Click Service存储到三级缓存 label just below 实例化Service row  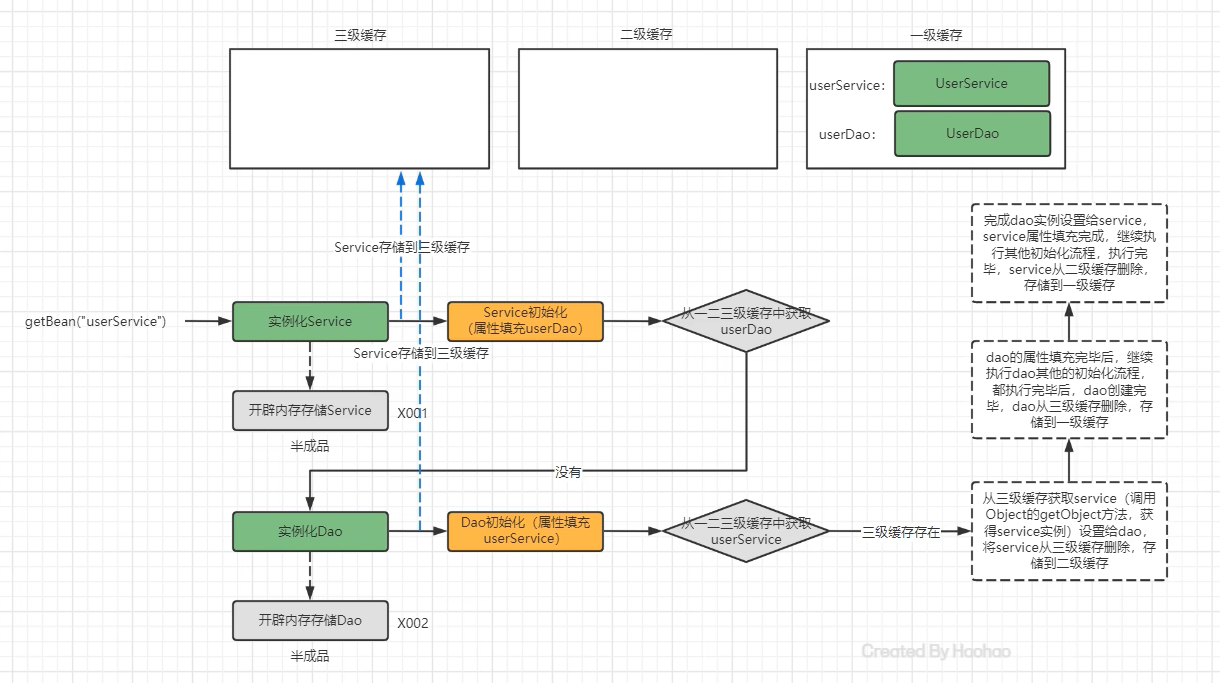421,353
